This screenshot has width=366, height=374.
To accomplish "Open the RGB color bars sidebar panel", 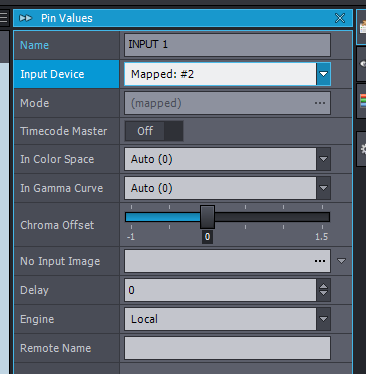I will point(362,101).
